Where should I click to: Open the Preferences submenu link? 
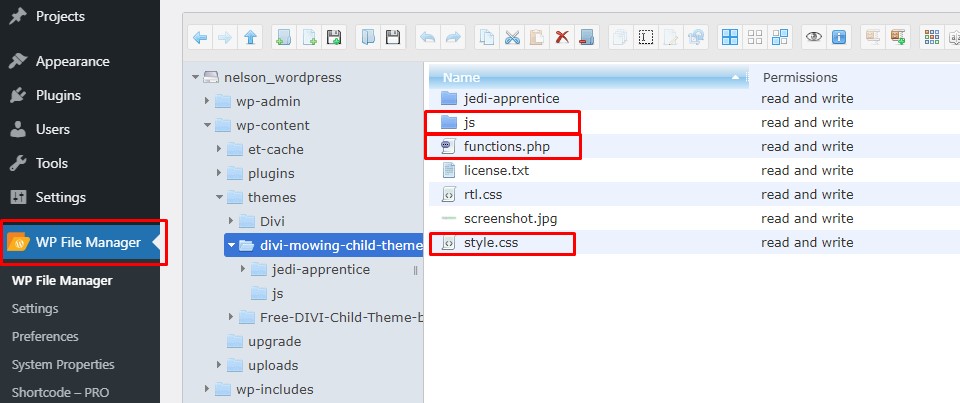coord(45,336)
